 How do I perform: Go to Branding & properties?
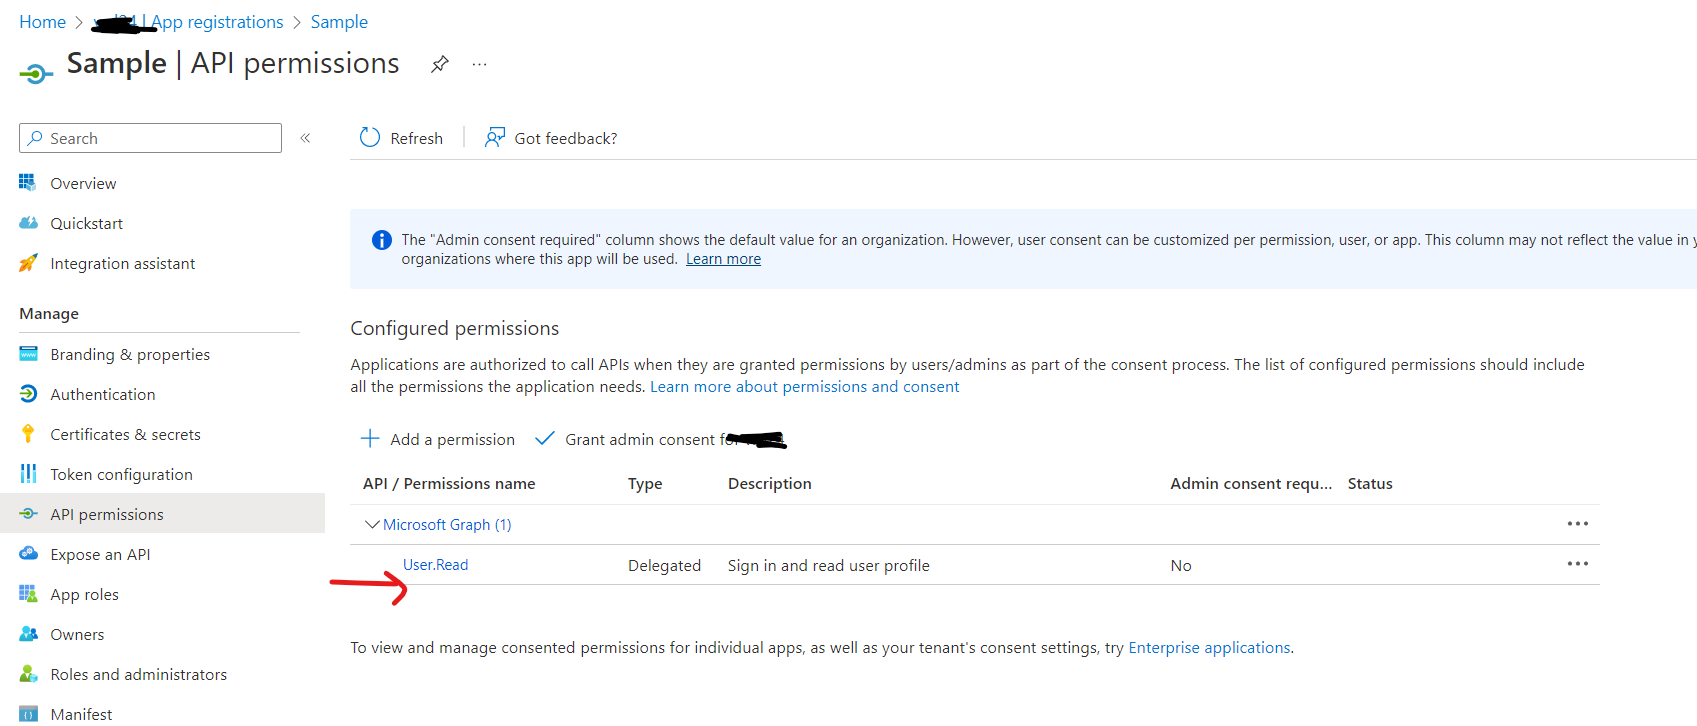tap(130, 354)
